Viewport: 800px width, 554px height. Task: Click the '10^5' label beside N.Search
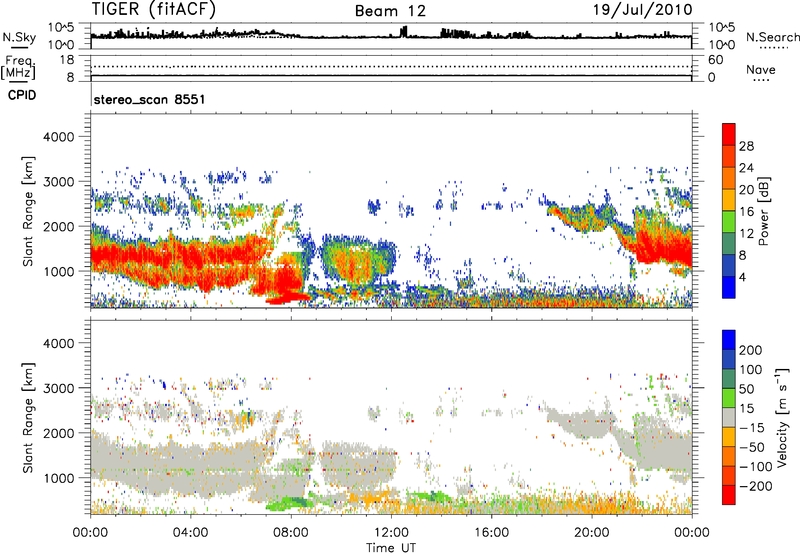click(x=722, y=27)
